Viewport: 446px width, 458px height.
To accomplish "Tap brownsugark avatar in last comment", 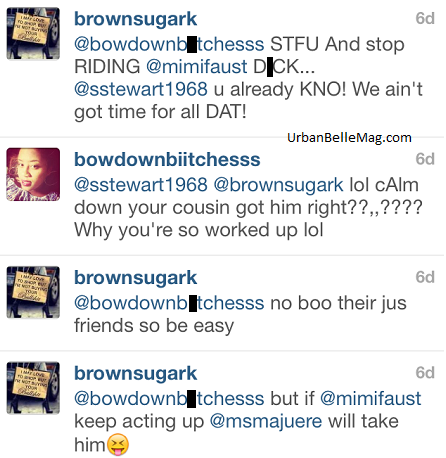I will coord(33,388).
